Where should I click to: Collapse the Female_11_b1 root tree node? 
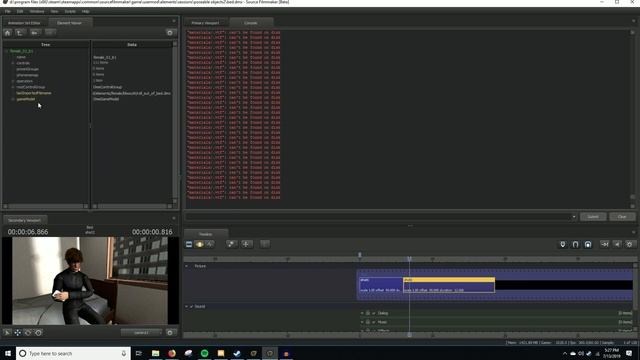tap(7, 51)
